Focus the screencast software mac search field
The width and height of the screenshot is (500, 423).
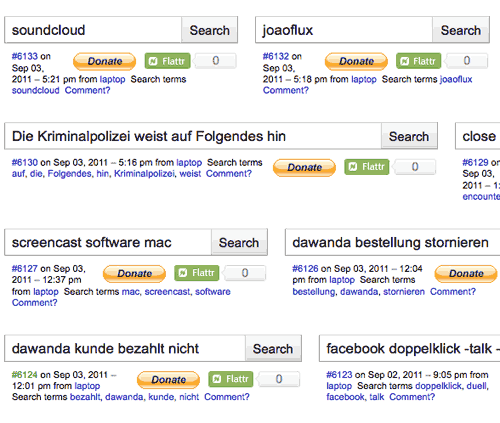pos(108,243)
